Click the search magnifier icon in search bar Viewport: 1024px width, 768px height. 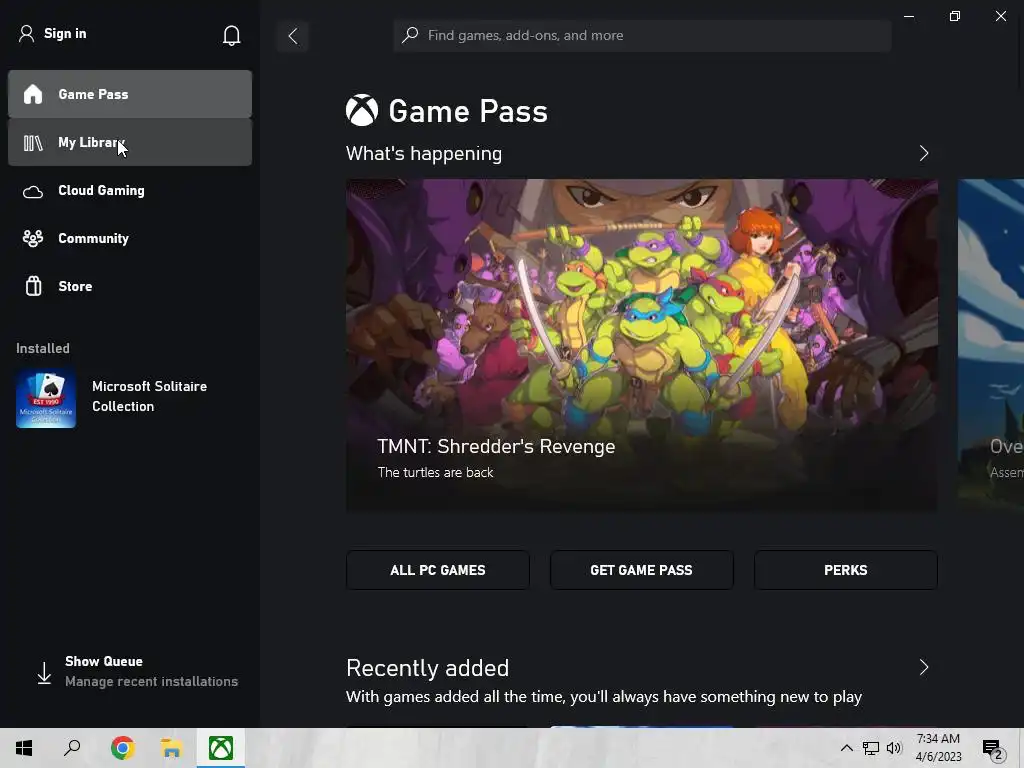click(x=410, y=35)
